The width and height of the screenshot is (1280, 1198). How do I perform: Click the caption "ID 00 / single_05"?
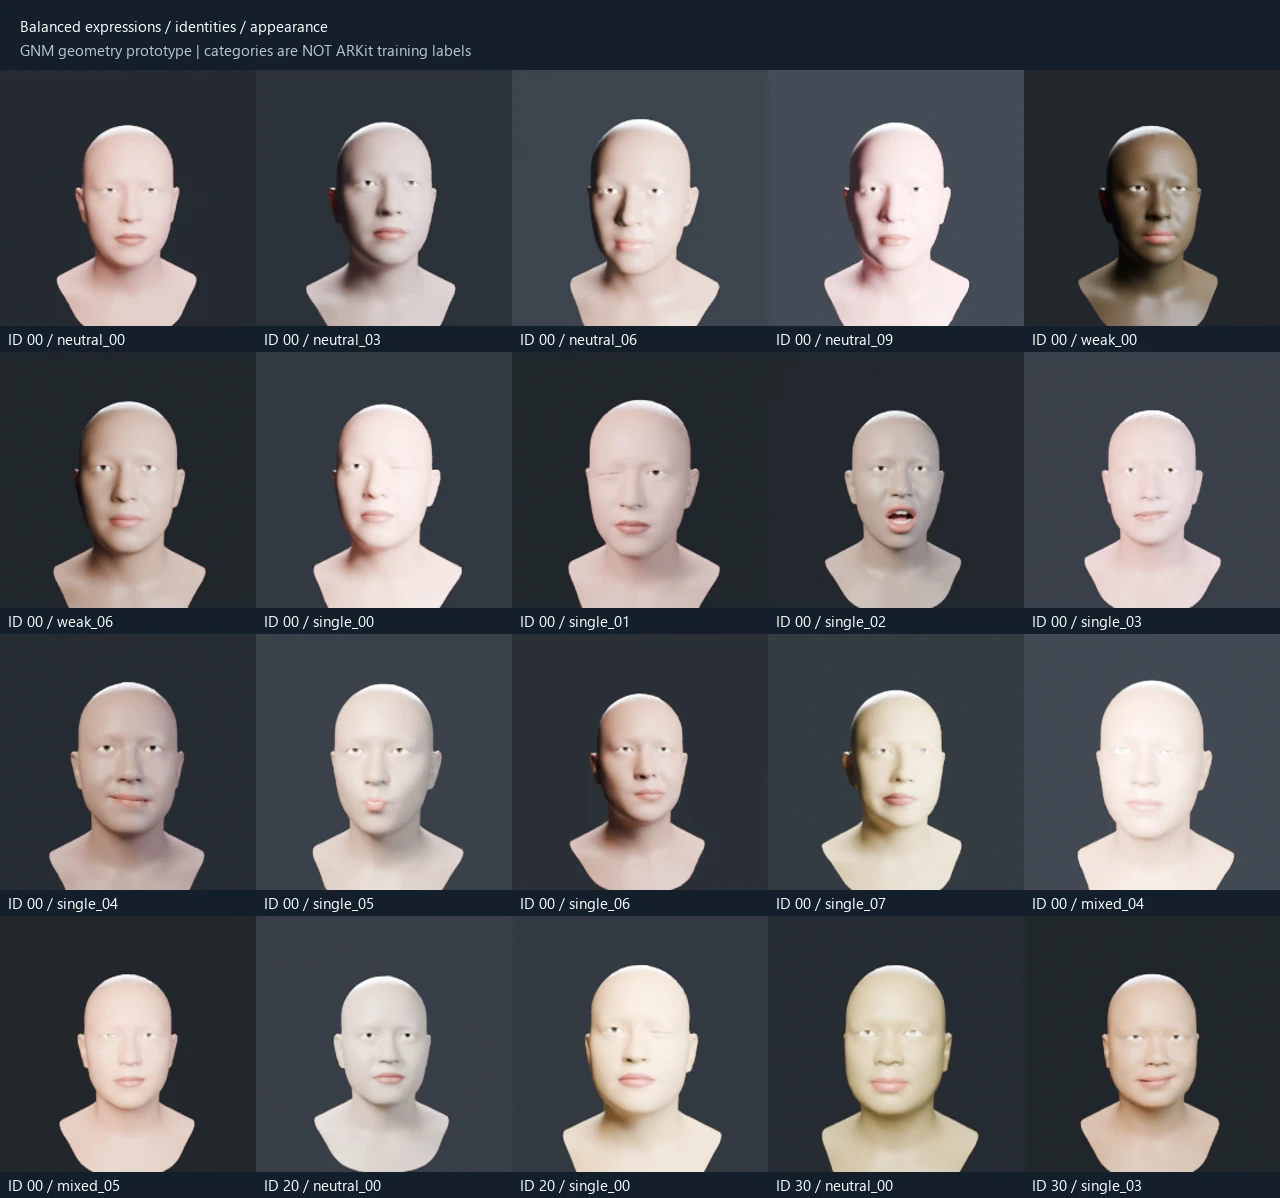(319, 904)
